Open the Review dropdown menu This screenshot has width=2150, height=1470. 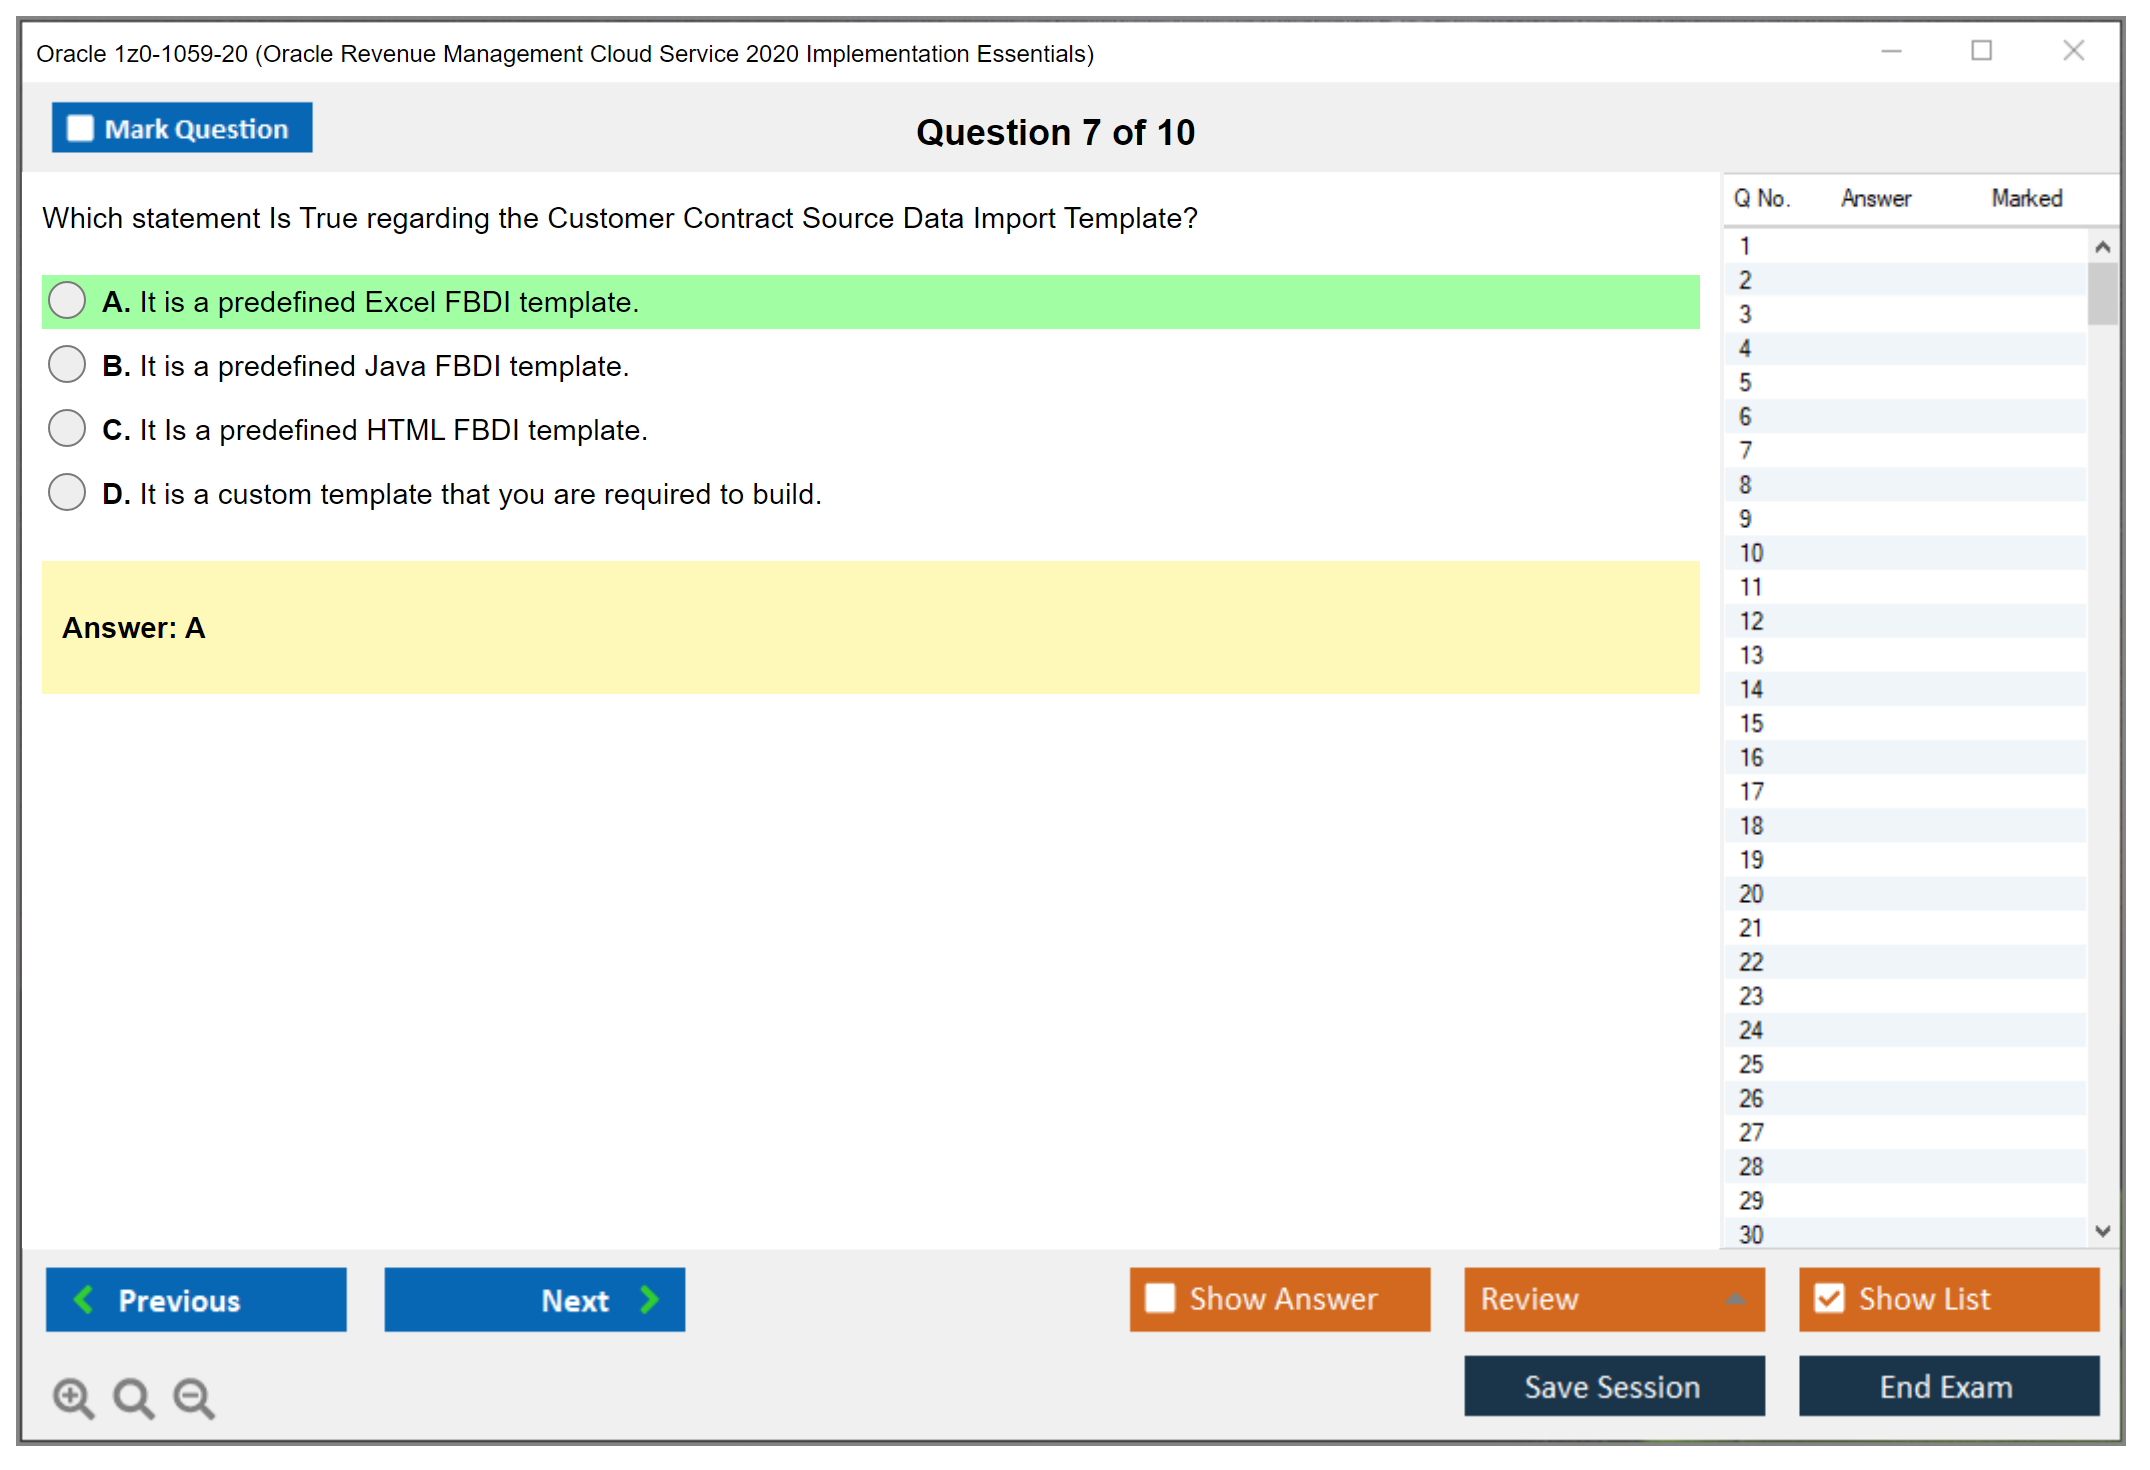(1735, 1298)
